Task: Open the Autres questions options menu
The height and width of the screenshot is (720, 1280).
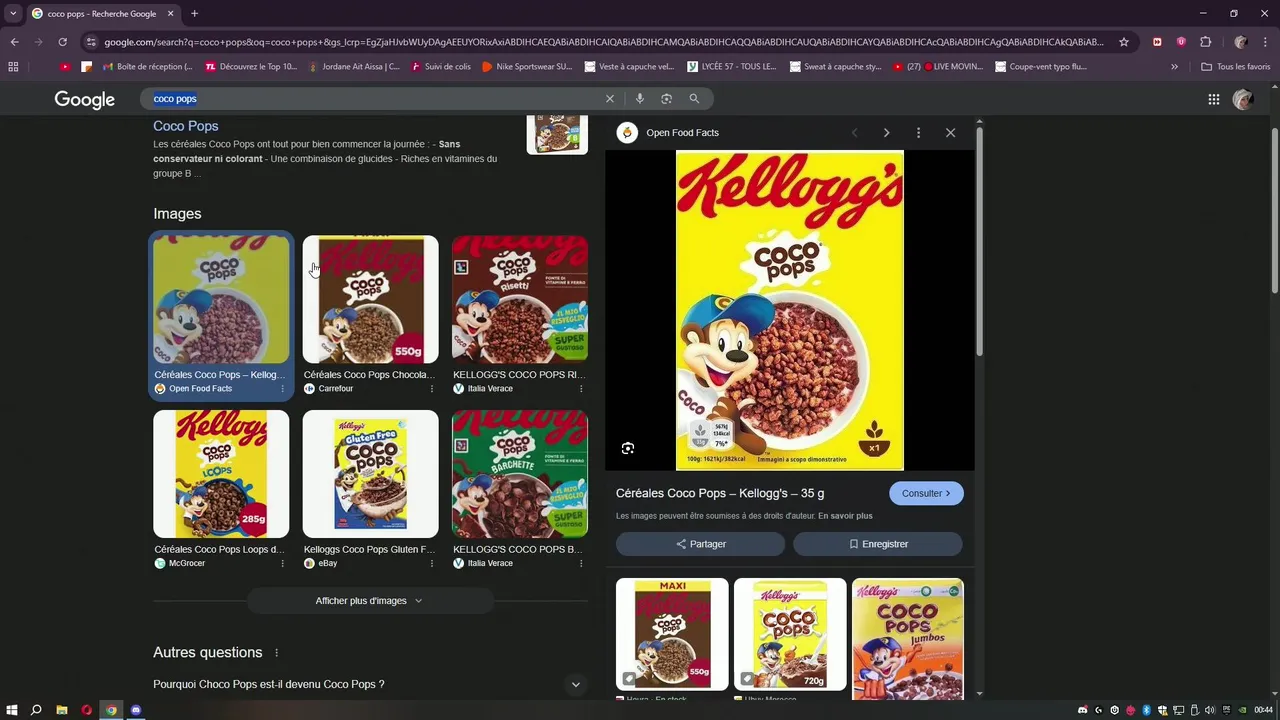Action: [x=277, y=653]
